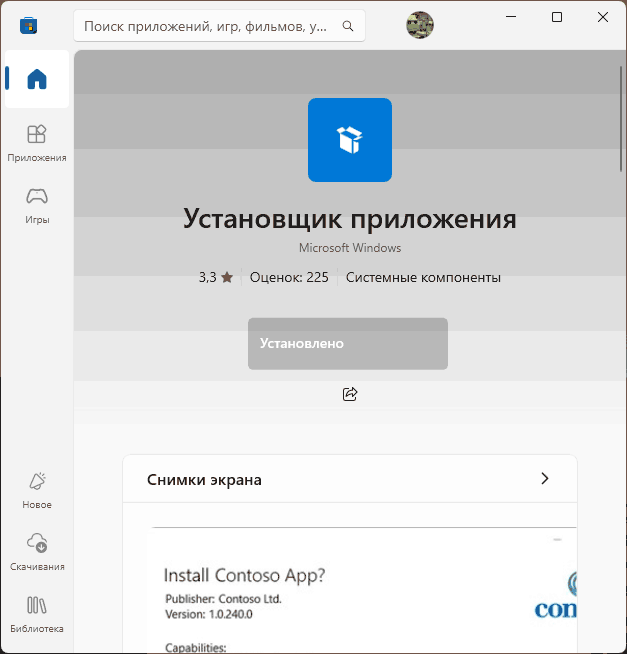Viewport: 627px width, 654px height.
Task: Open the Home tab in sidebar
Action: [37, 79]
